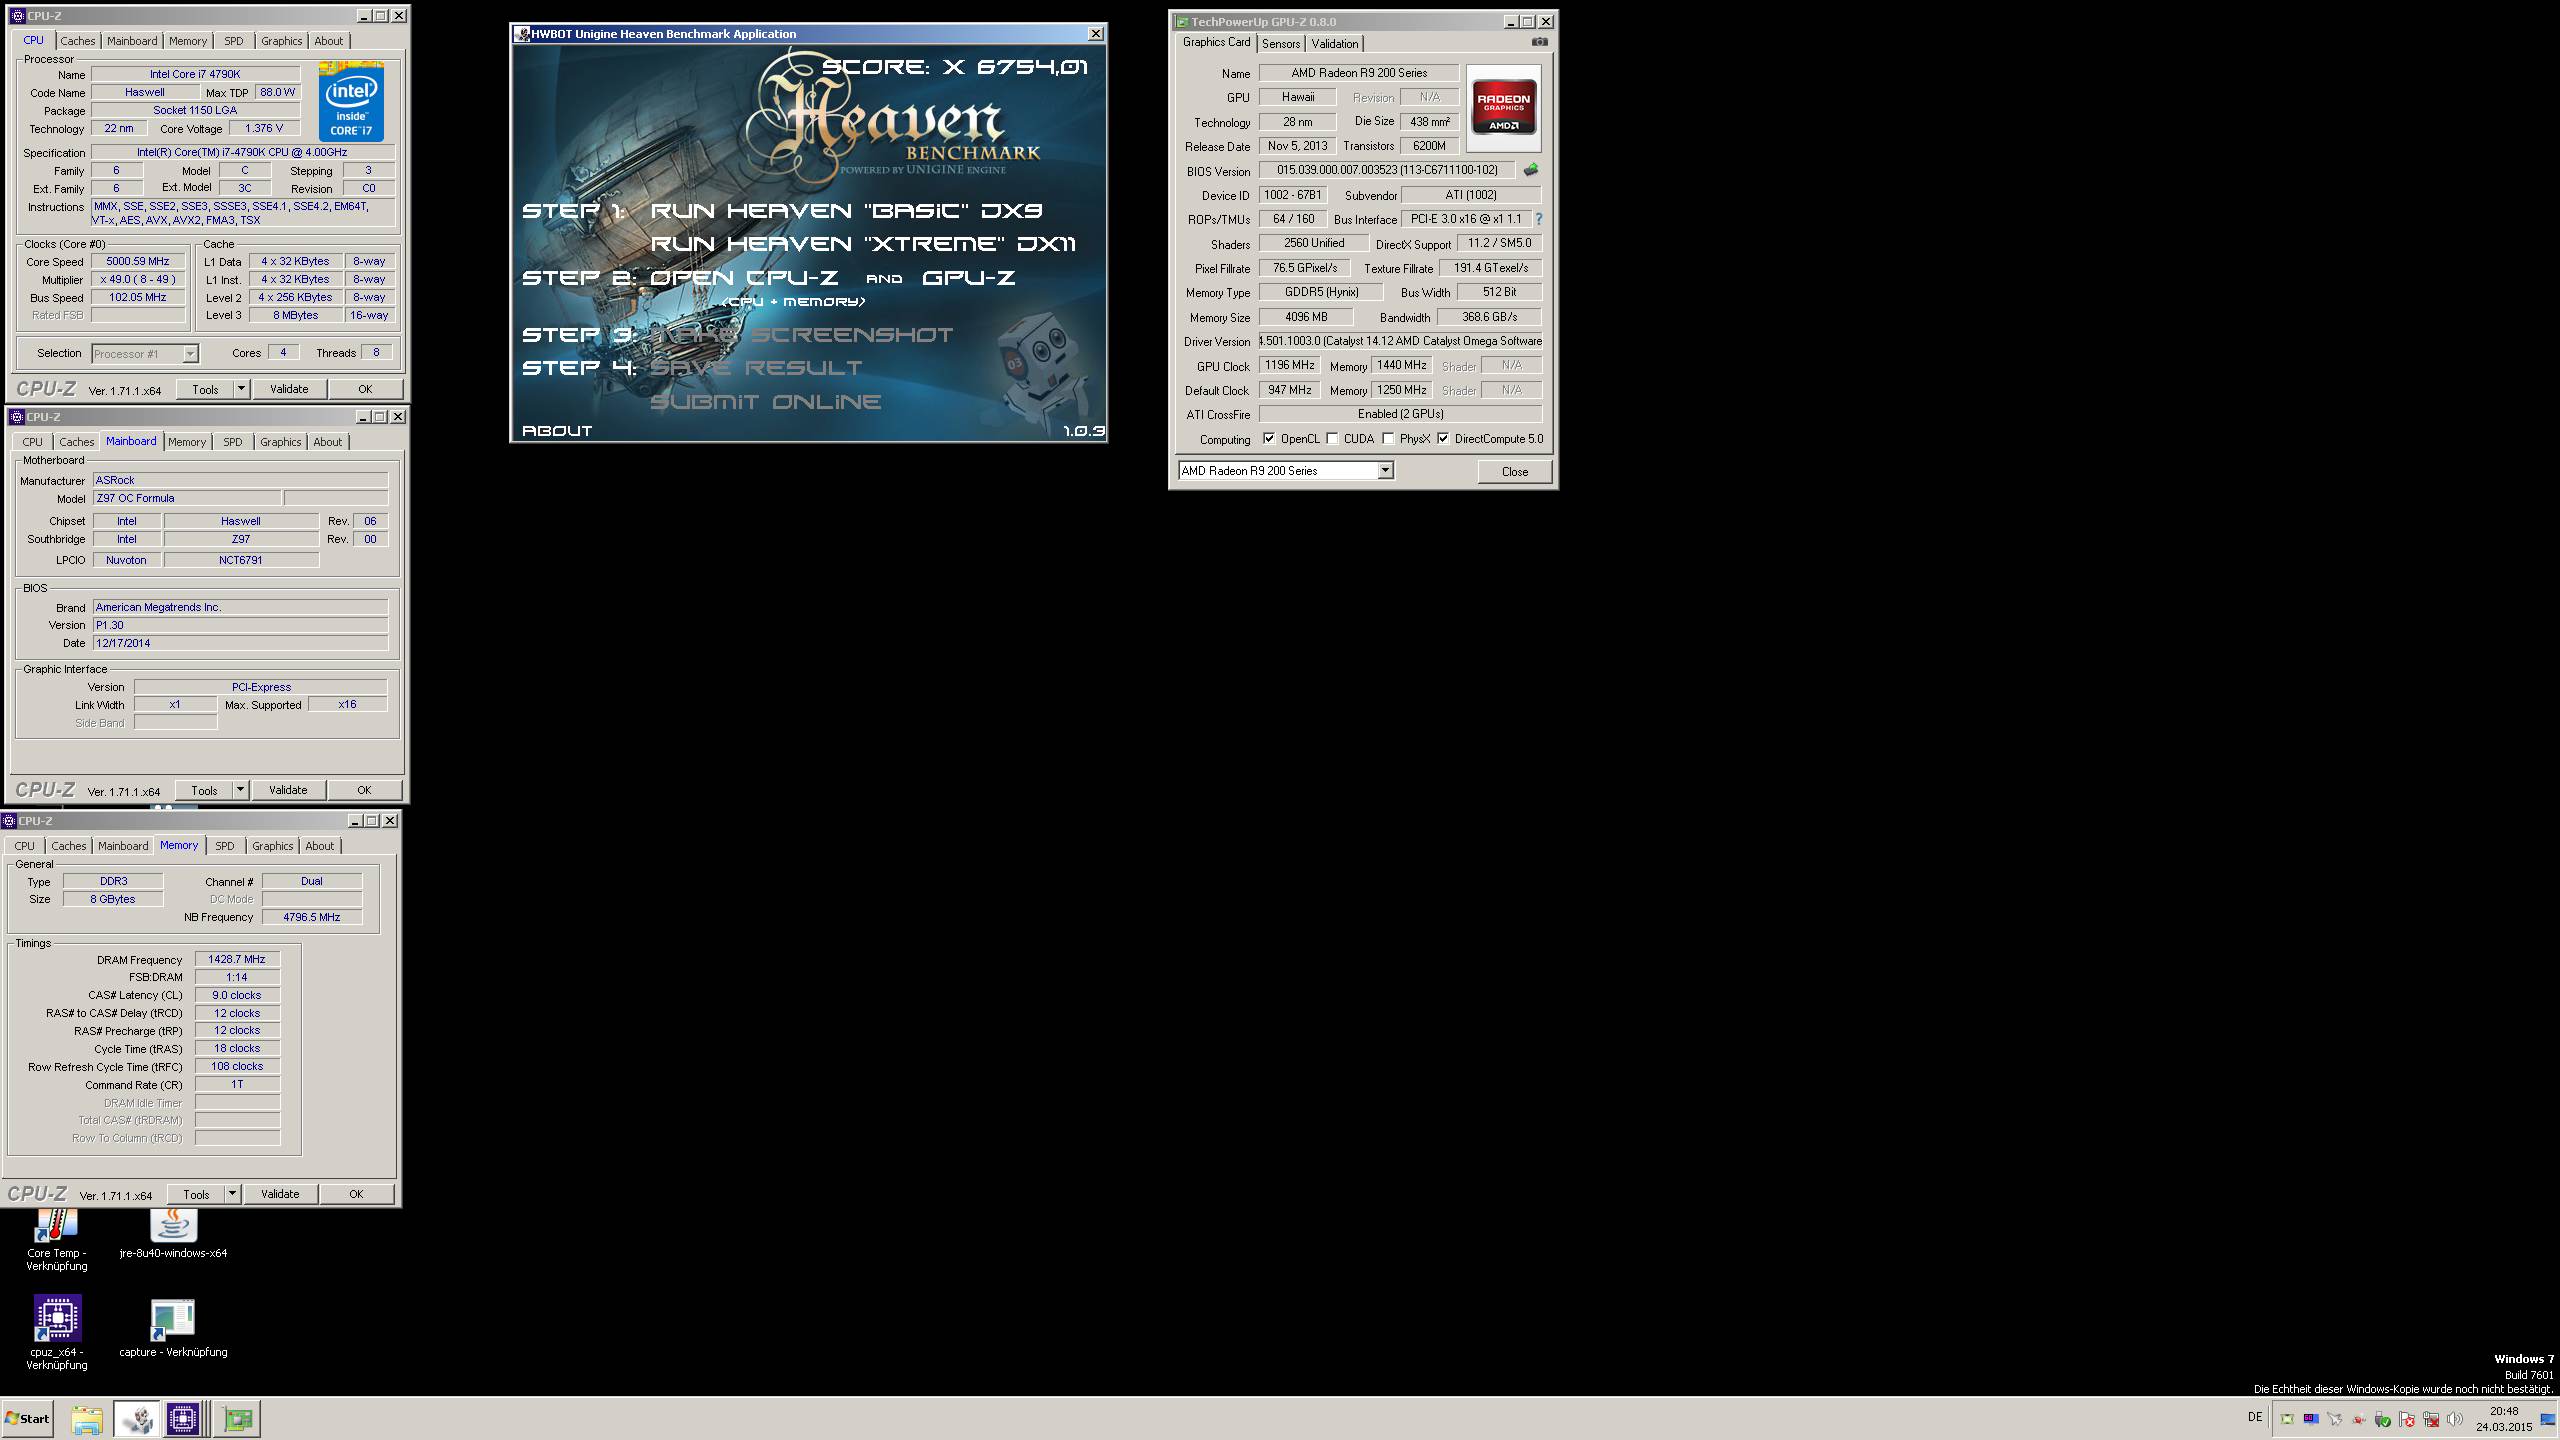Click Run Heaven Basic DX9
This screenshot has height=1440, width=2560.
point(846,210)
